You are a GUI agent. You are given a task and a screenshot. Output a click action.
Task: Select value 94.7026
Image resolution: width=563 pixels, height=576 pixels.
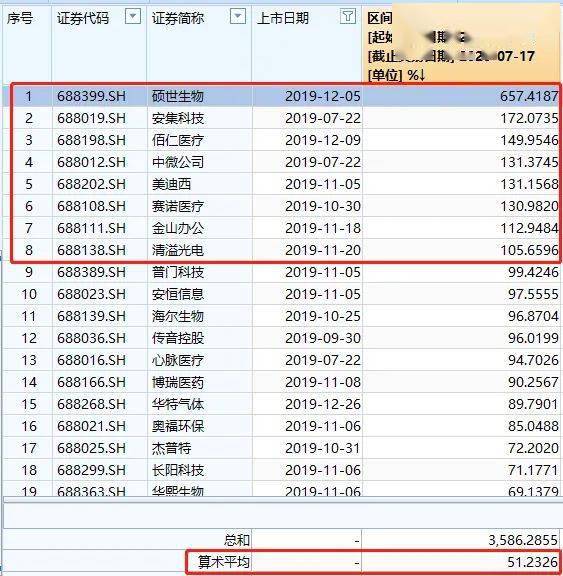(533, 360)
